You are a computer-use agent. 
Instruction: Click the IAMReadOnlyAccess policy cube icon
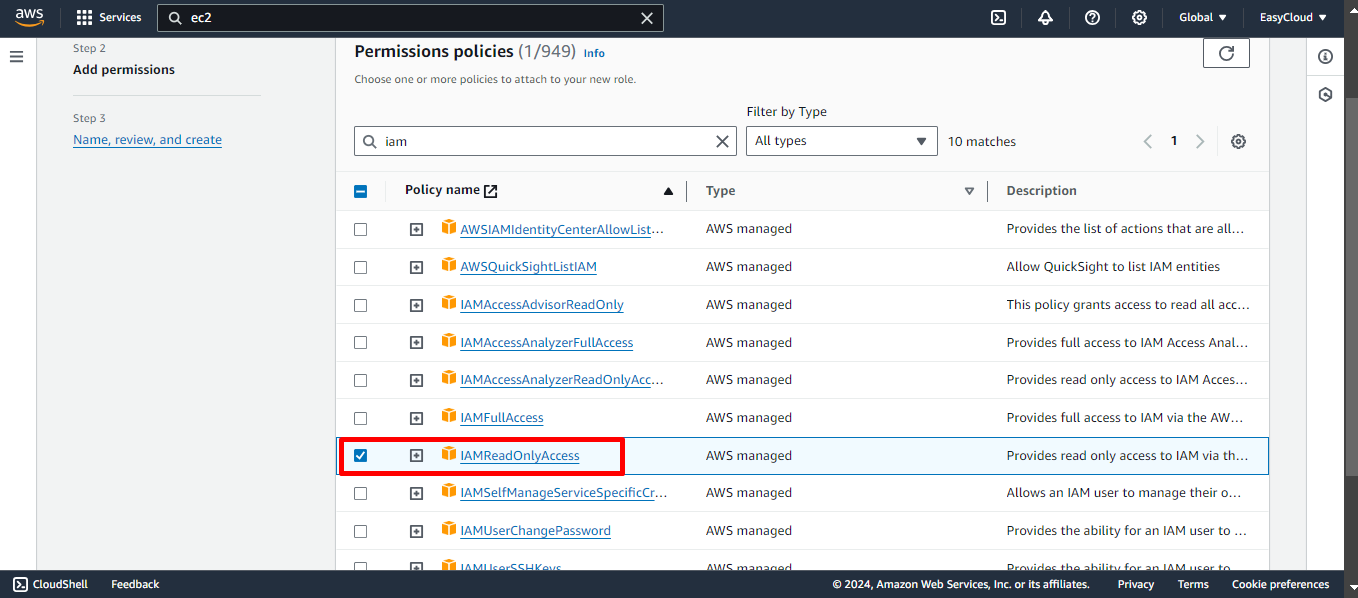[449, 455]
